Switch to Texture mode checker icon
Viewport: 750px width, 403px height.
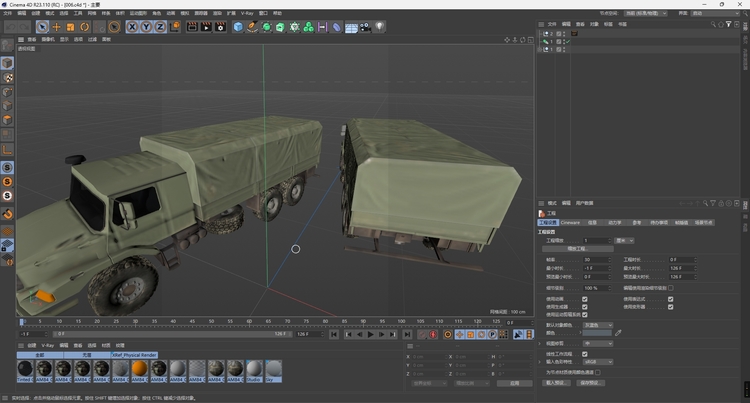[x=7, y=77]
